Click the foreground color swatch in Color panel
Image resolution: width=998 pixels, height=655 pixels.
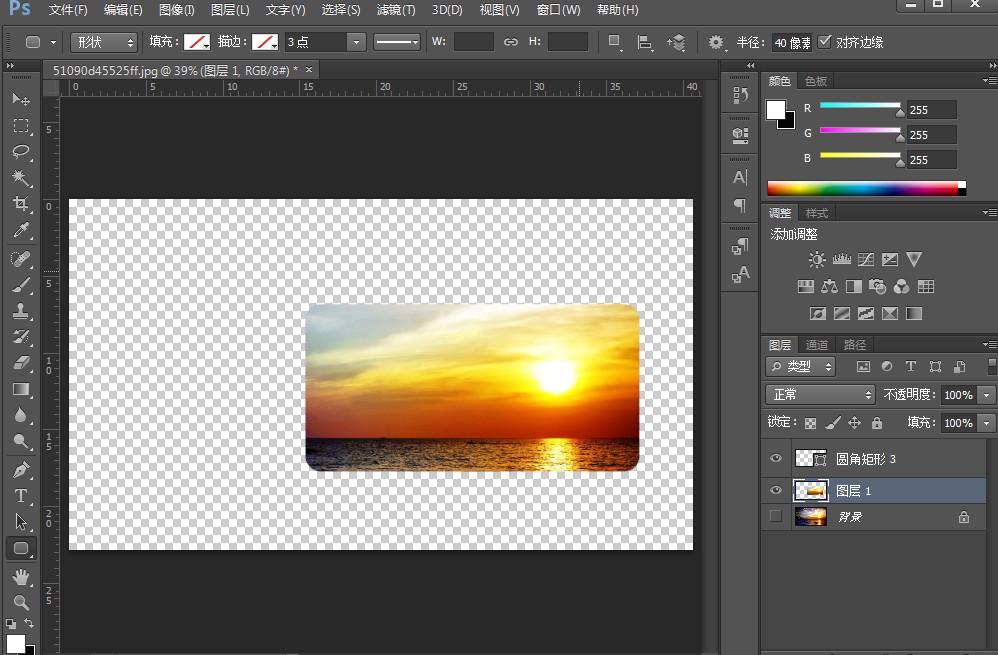click(x=775, y=109)
